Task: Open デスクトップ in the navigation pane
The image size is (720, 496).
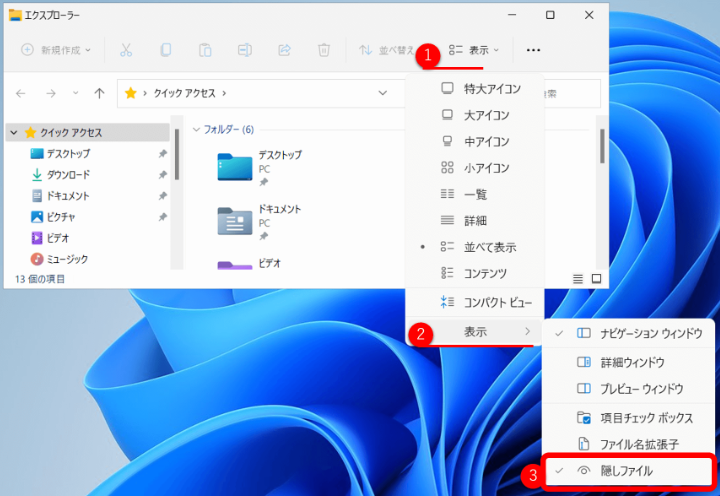Action: click(x=68, y=153)
